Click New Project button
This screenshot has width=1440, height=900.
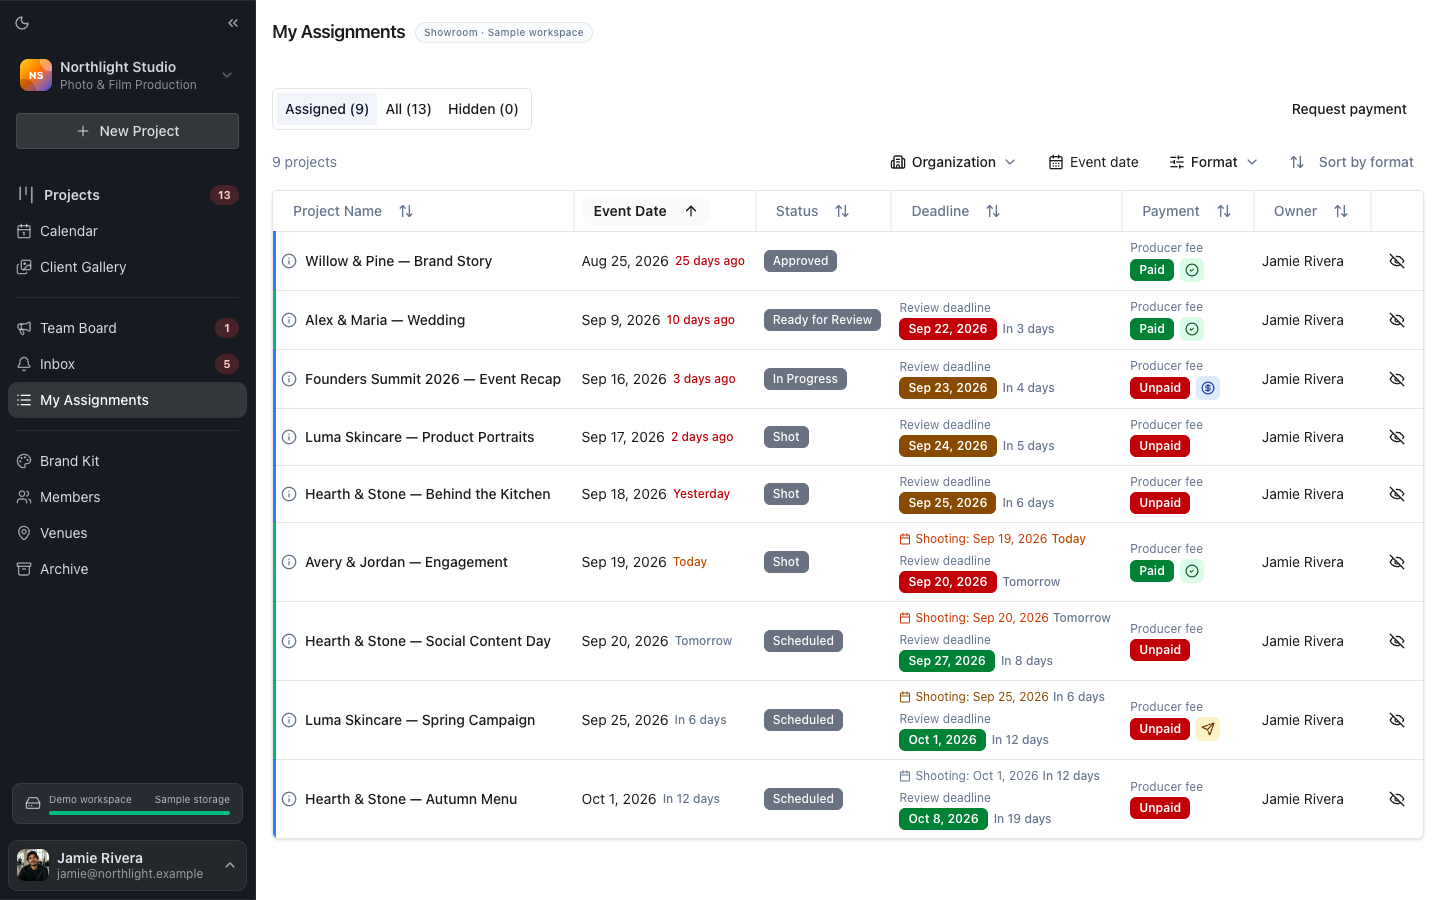tap(127, 131)
